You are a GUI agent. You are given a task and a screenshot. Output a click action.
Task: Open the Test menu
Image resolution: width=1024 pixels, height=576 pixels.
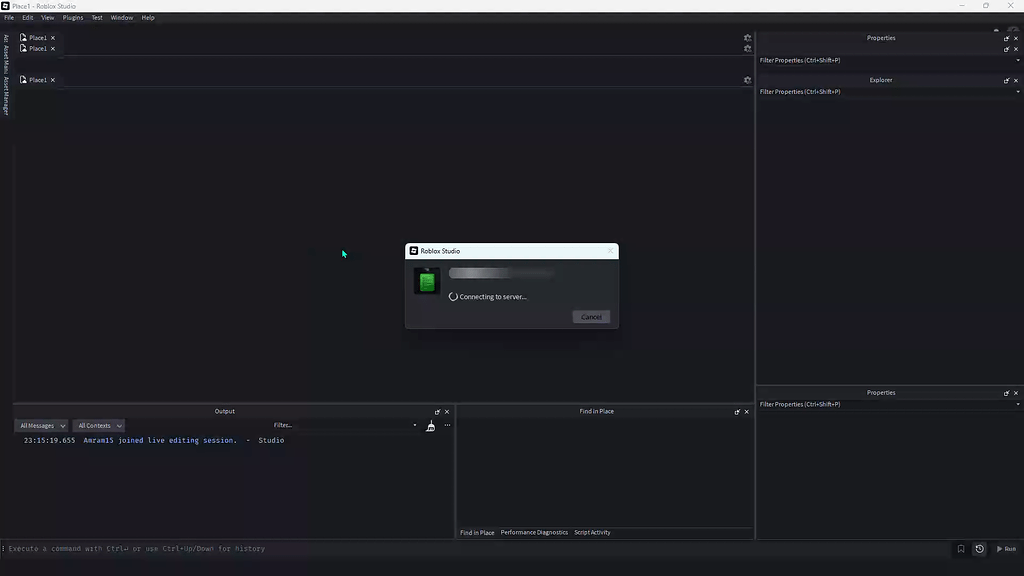click(x=97, y=18)
